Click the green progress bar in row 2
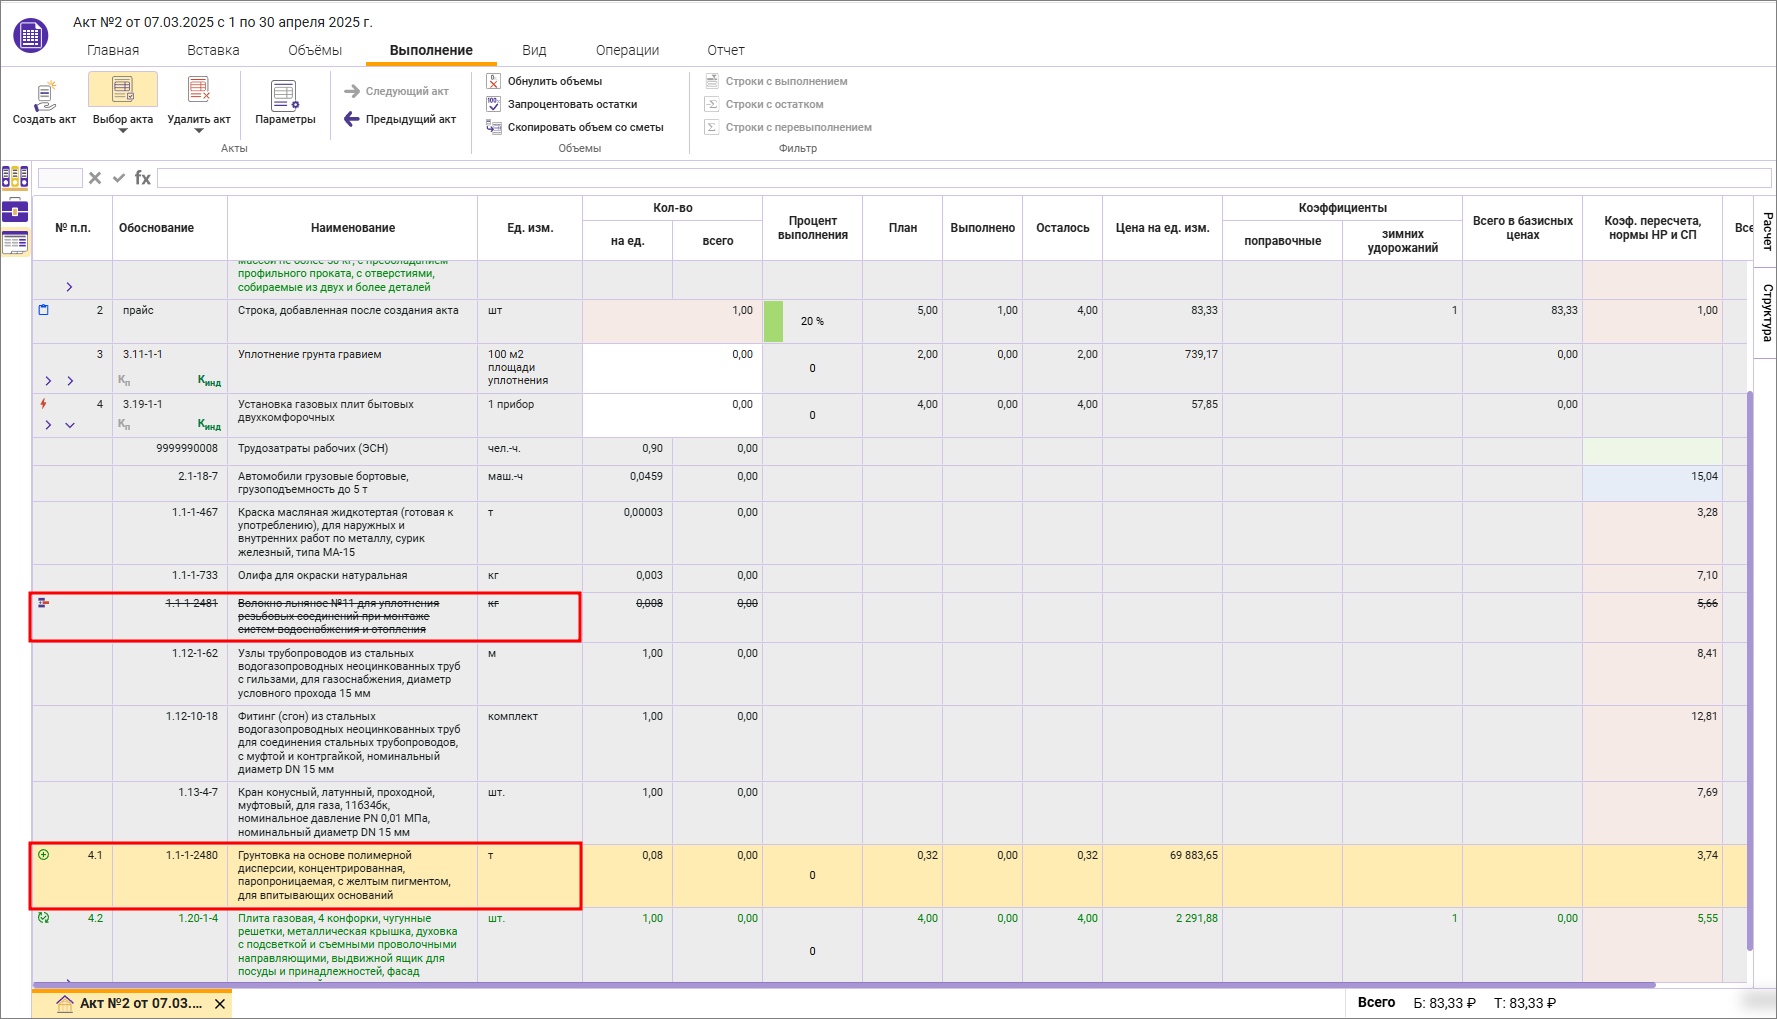This screenshot has width=1777, height=1019. point(773,321)
